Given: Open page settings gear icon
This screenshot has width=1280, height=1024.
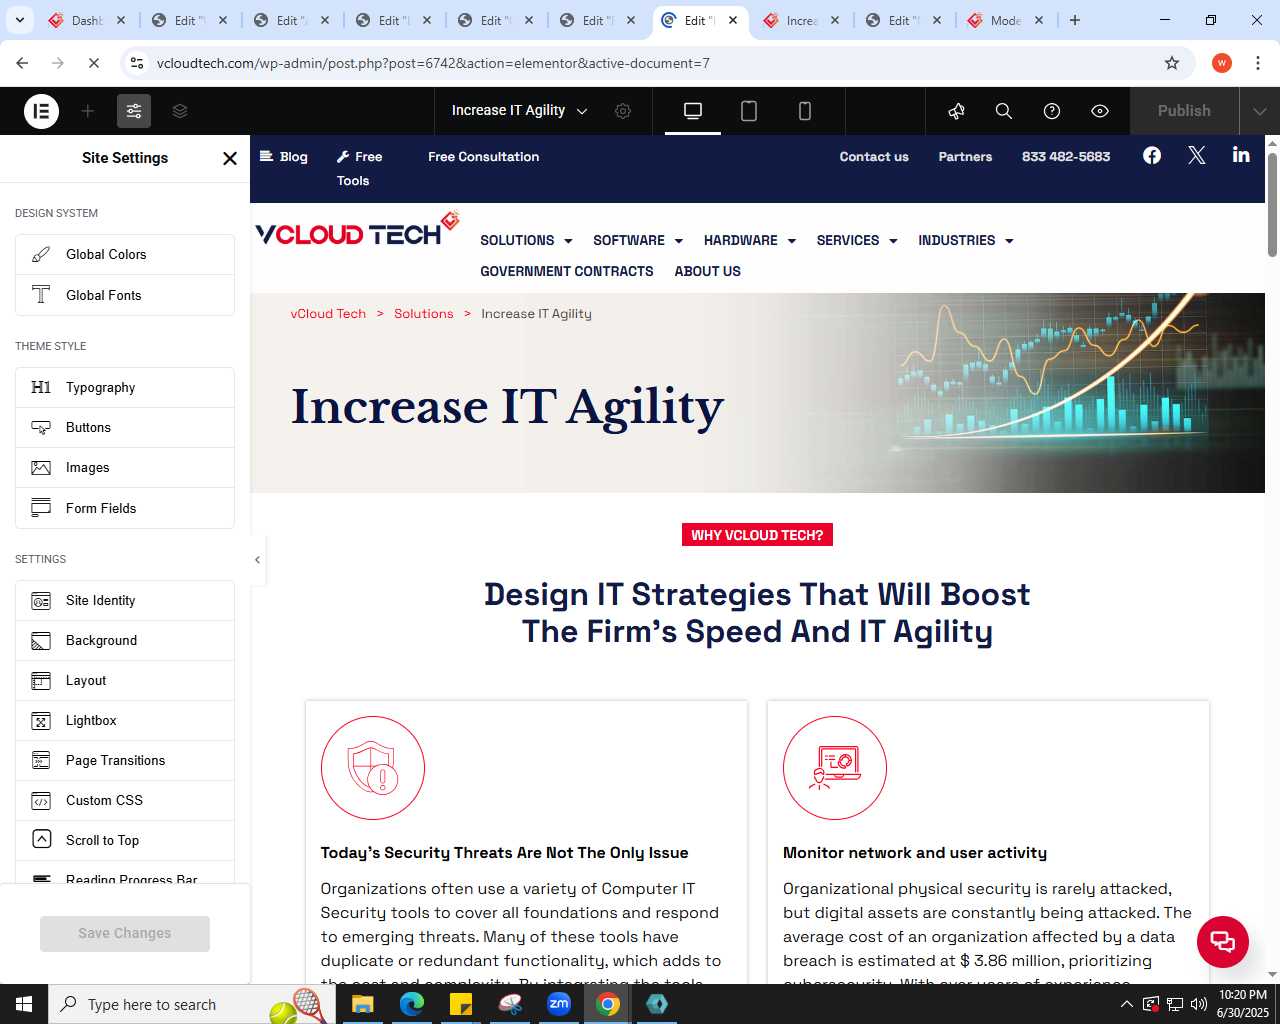Looking at the screenshot, I should click(x=623, y=111).
